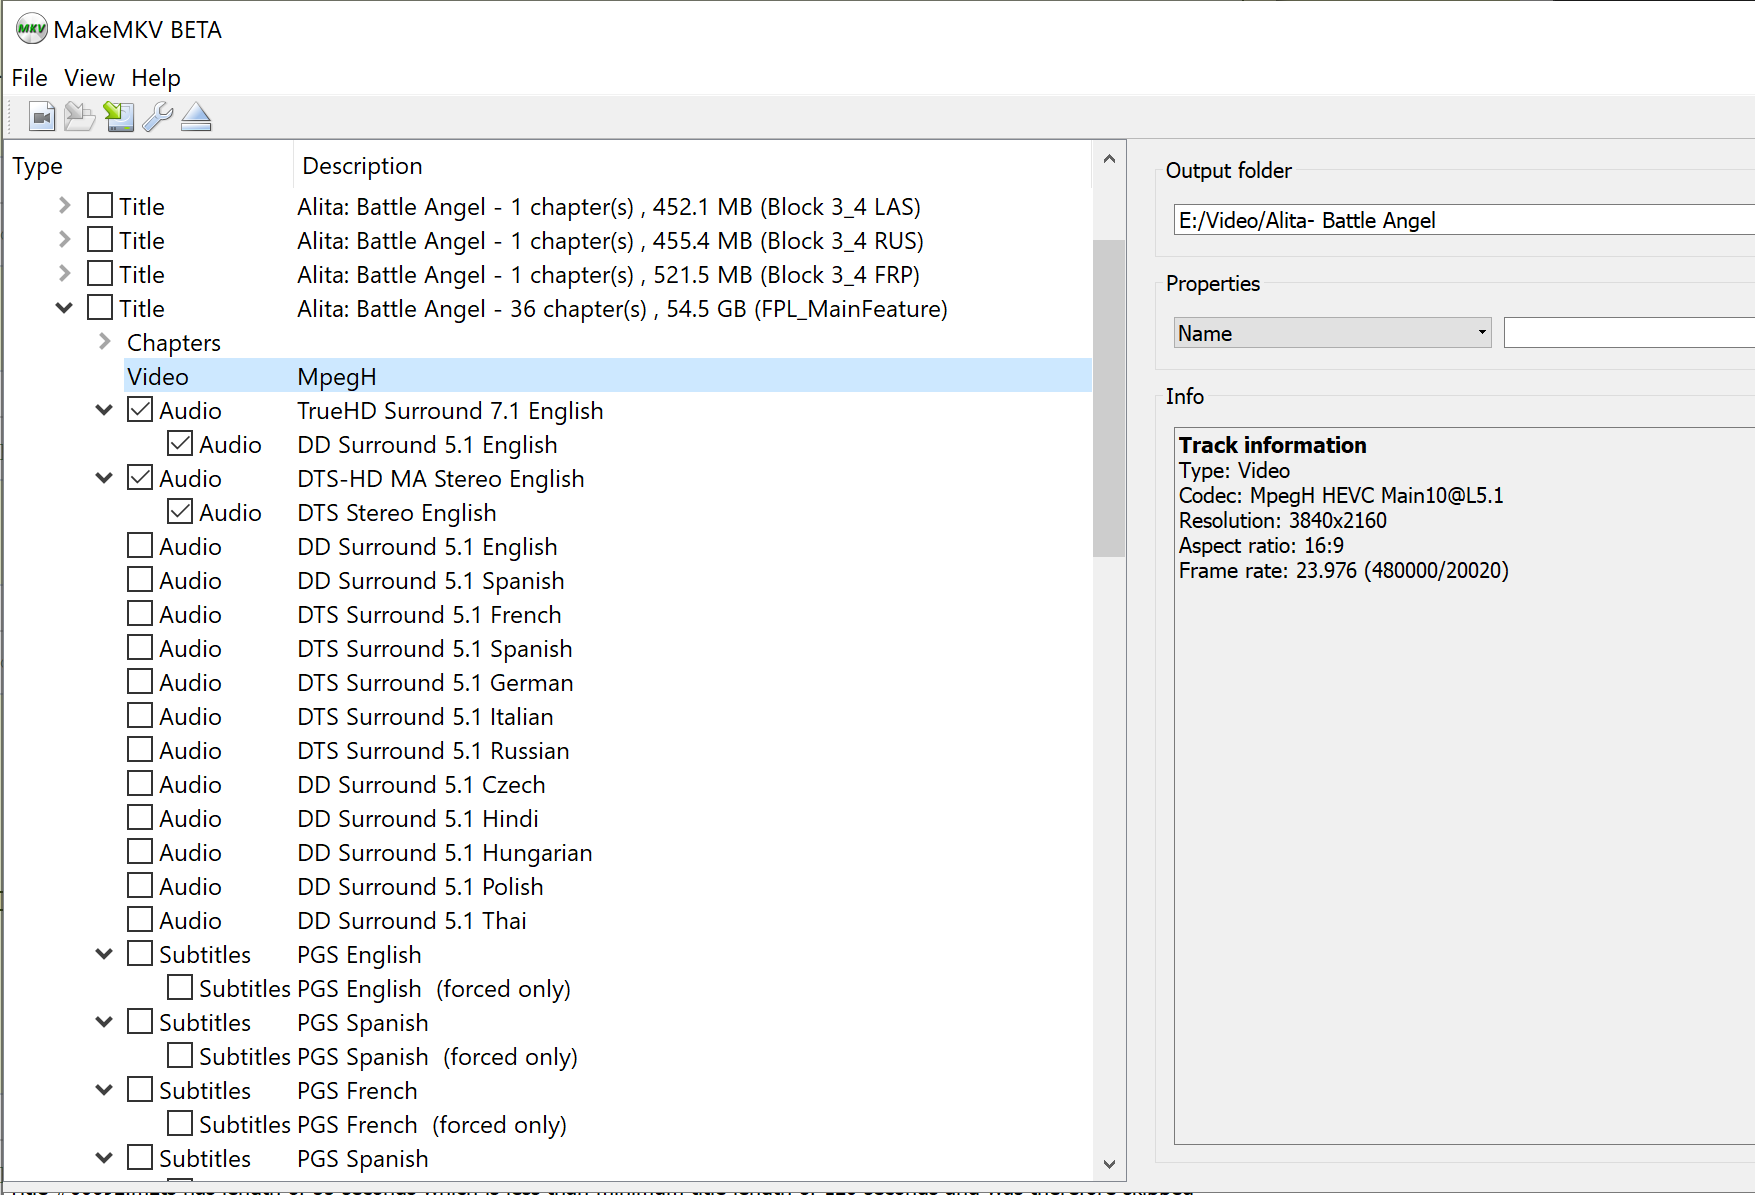1755x1195 pixels.
Task: Enable PGS French forced only subtitles
Action: pyautogui.click(x=180, y=1124)
